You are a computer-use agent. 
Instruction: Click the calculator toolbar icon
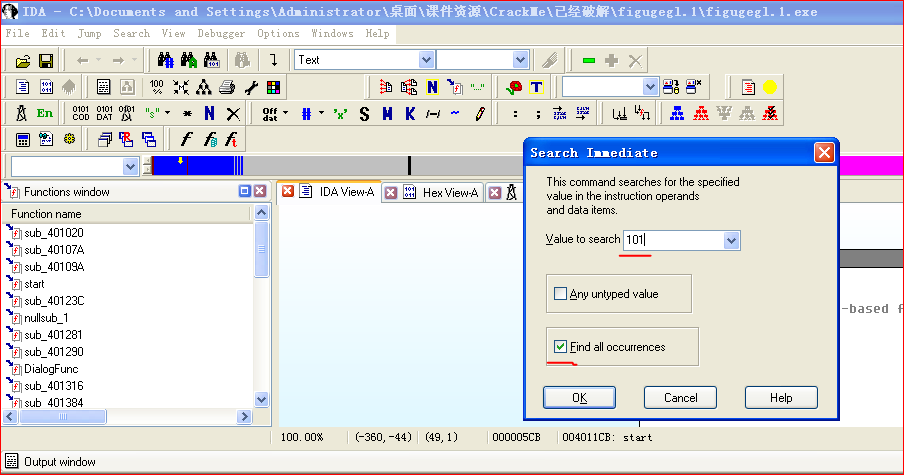[22, 140]
